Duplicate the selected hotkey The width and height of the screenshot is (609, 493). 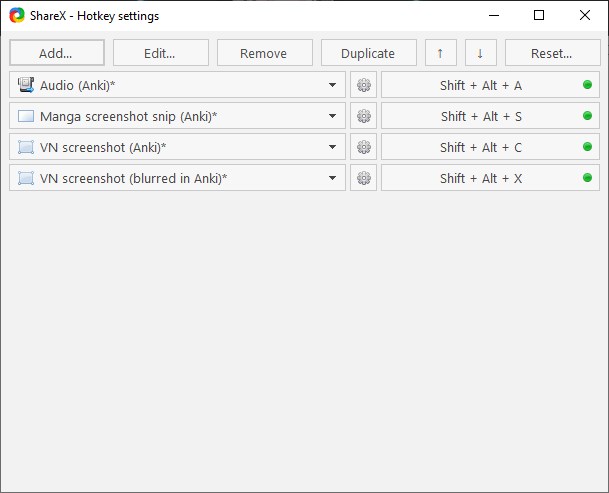click(x=369, y=53)
